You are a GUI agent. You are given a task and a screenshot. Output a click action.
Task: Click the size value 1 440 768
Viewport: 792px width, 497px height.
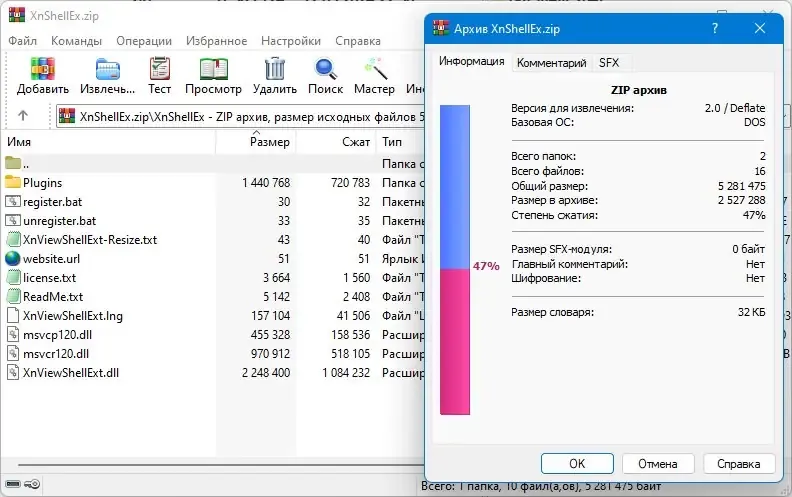[x=266, y=182]
